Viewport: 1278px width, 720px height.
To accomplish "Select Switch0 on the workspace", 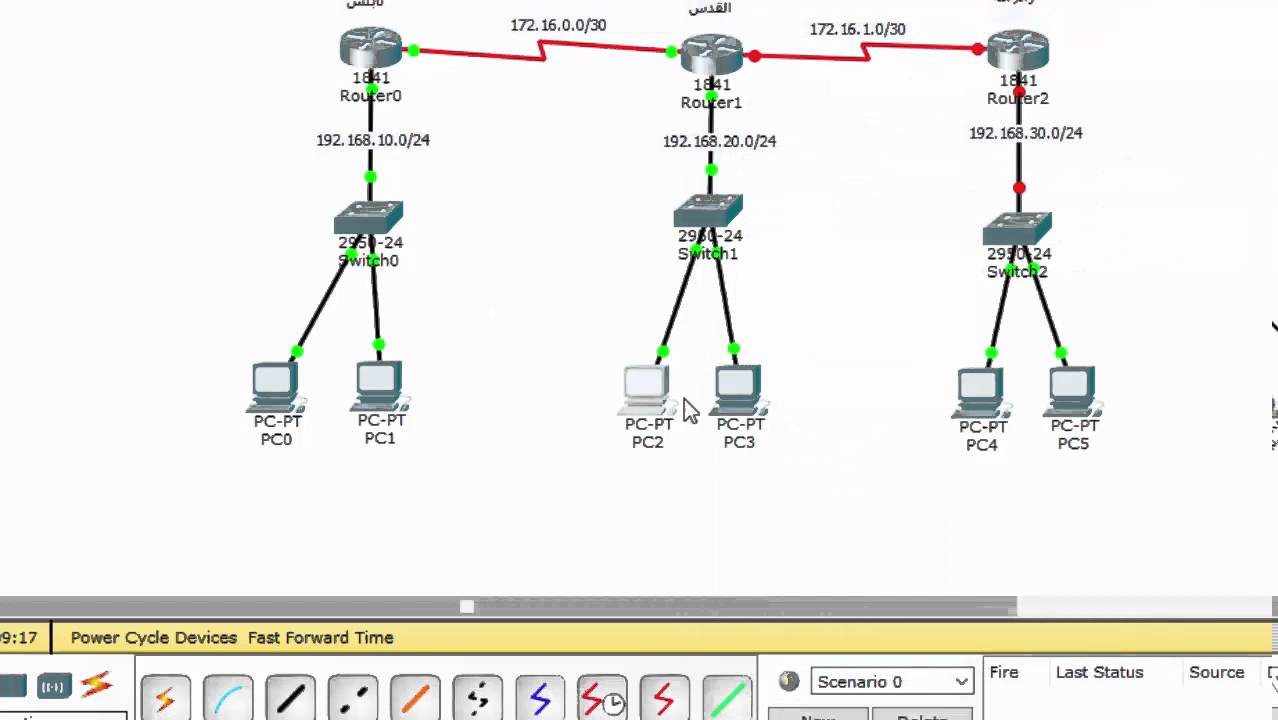I will [368, 218].
